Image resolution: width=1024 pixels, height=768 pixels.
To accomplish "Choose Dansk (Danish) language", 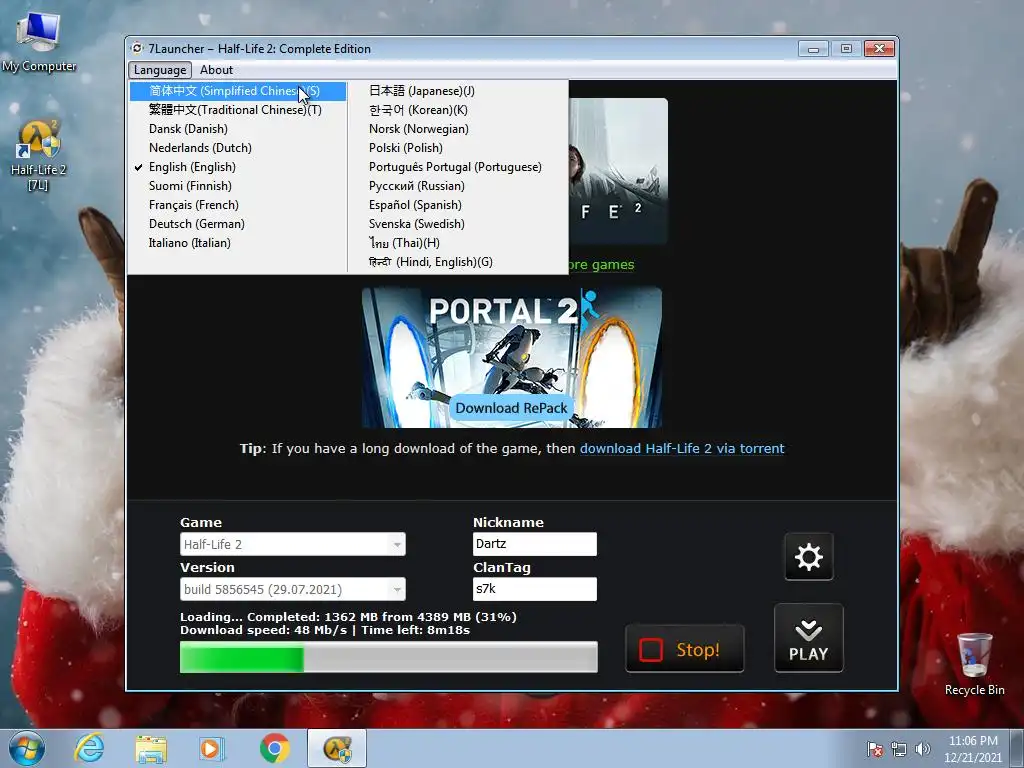I will tap(238, 129).
